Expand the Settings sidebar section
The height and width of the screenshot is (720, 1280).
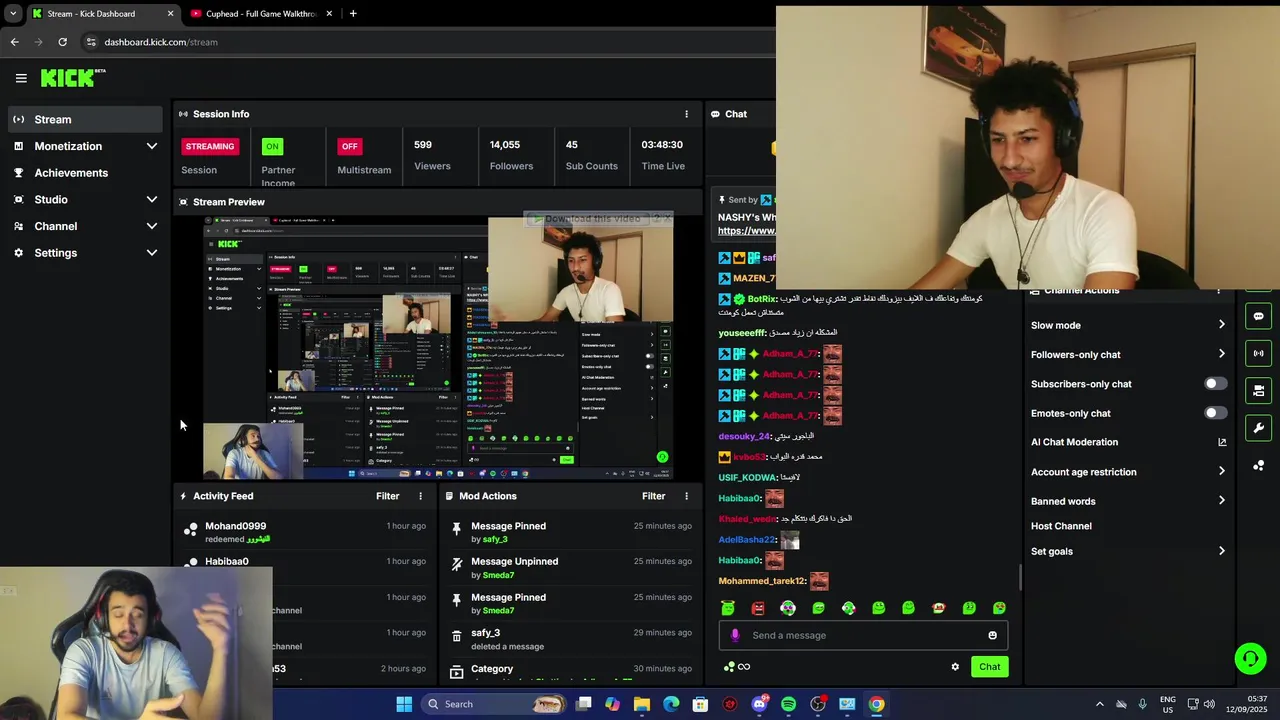coord(152,253)
